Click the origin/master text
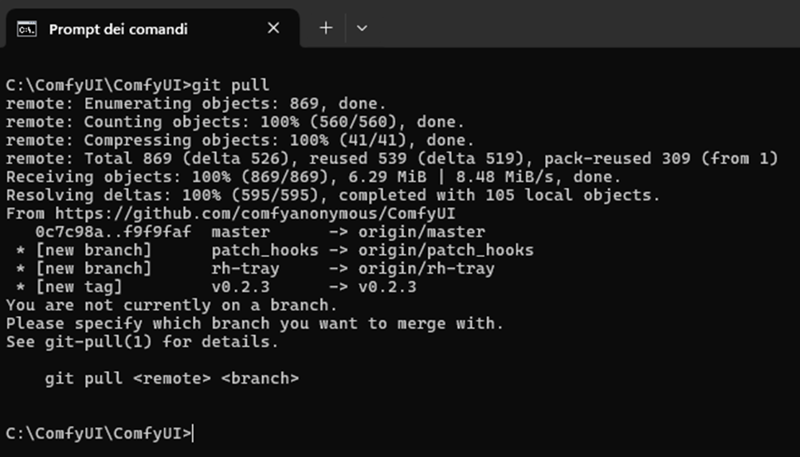This screenshot has width=800, height=457. (421, 232)
